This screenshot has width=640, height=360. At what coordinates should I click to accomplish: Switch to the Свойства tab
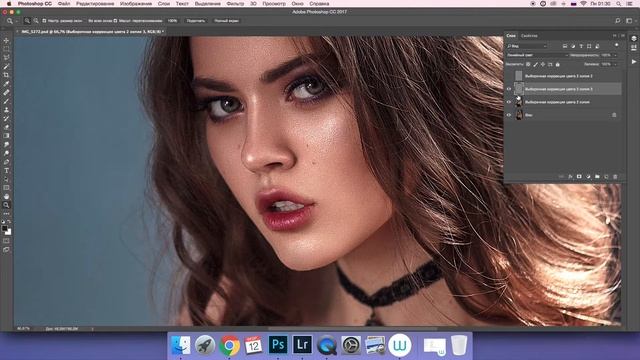point(529,36)
